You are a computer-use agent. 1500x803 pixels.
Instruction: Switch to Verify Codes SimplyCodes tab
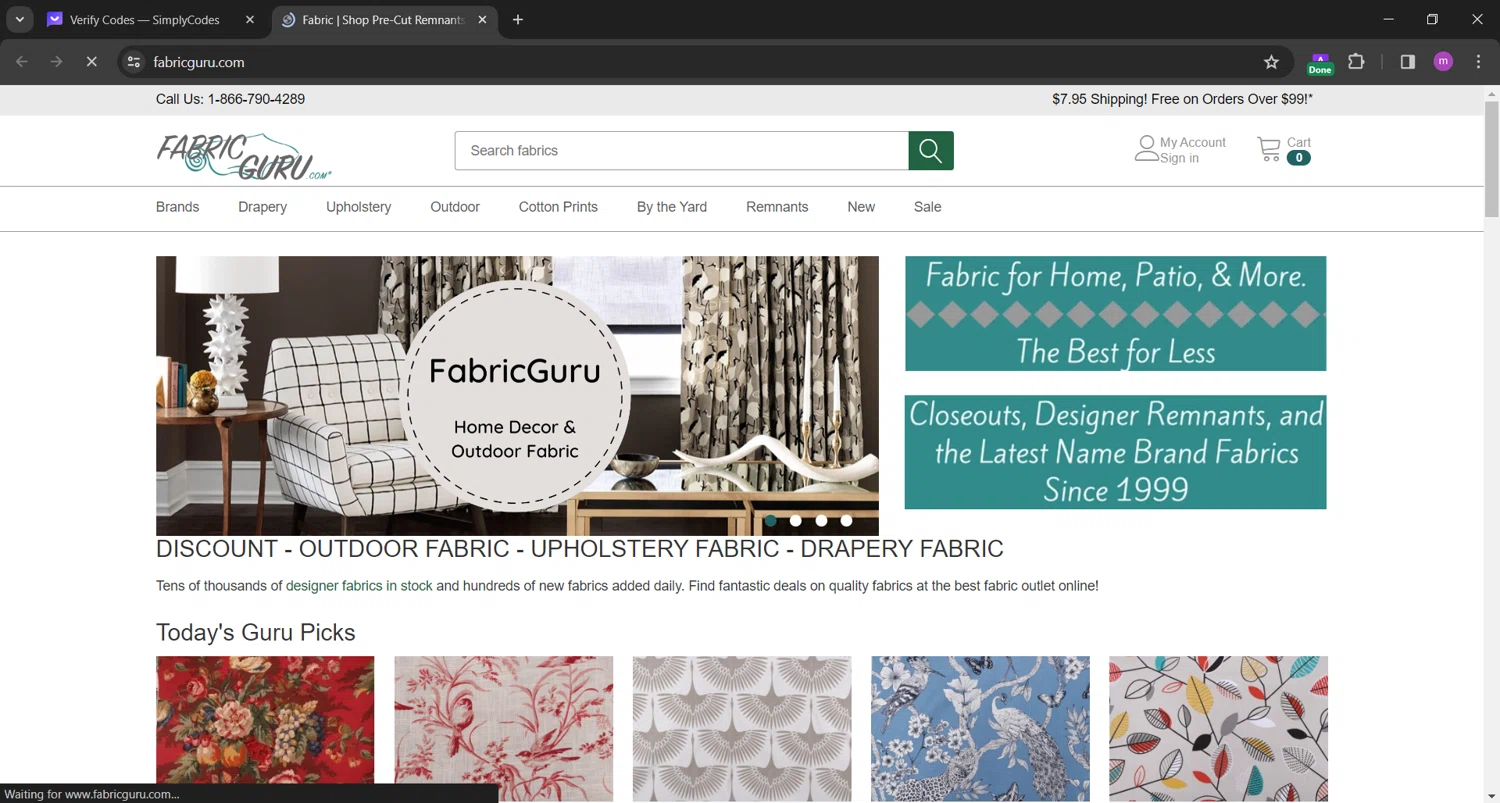(153, 20)
